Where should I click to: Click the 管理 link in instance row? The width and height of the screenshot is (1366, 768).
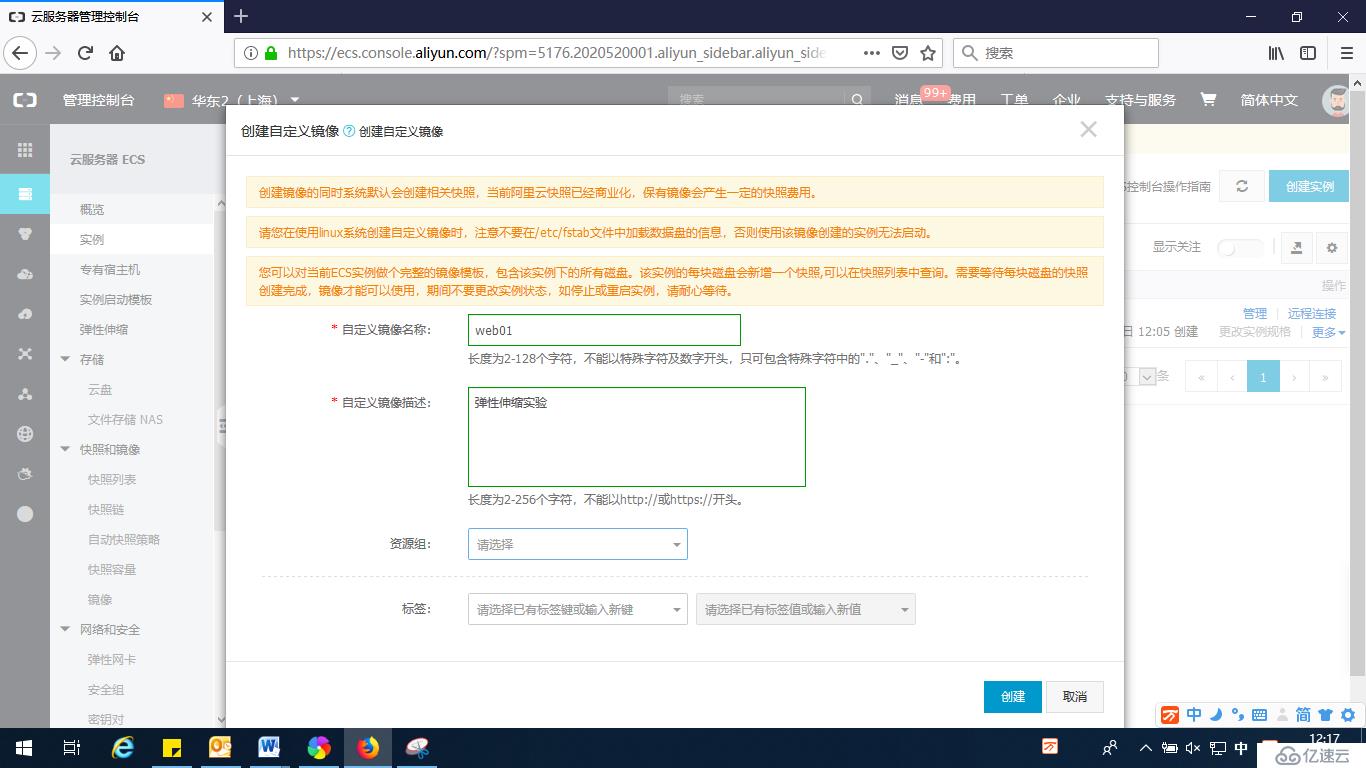point(1254,314)
